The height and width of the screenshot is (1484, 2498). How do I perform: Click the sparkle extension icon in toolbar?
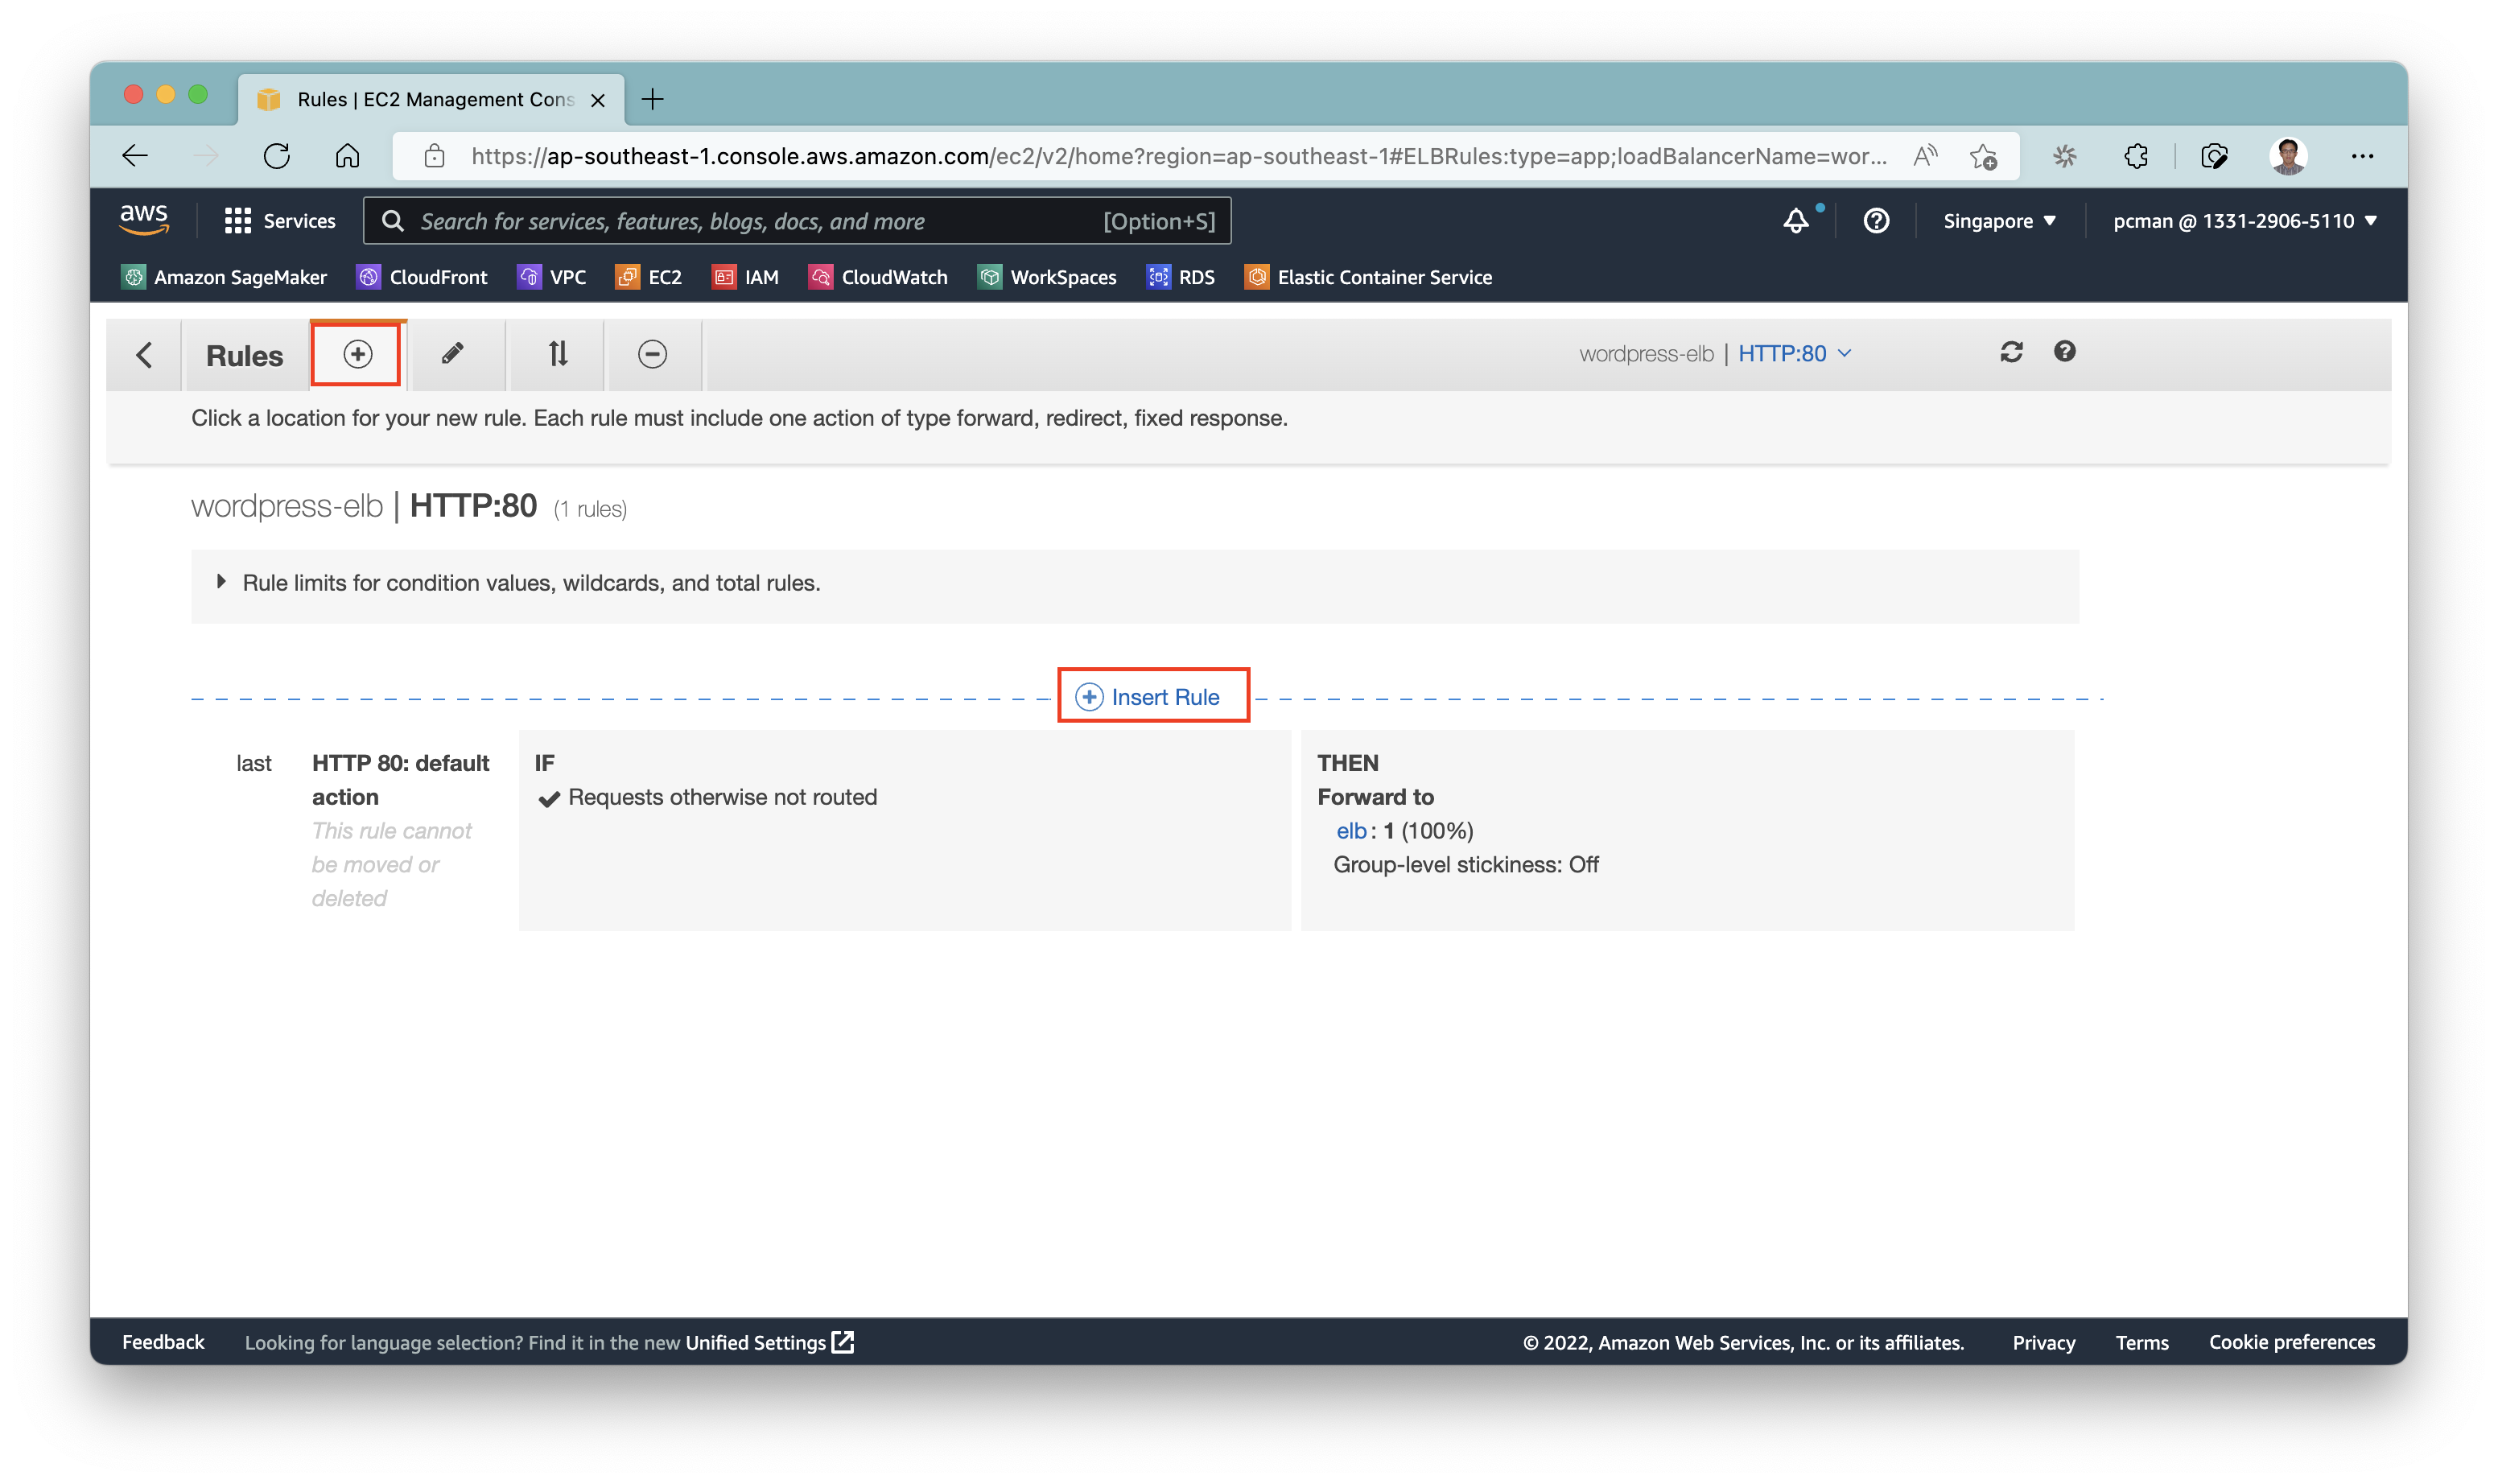coord(2064,156)
